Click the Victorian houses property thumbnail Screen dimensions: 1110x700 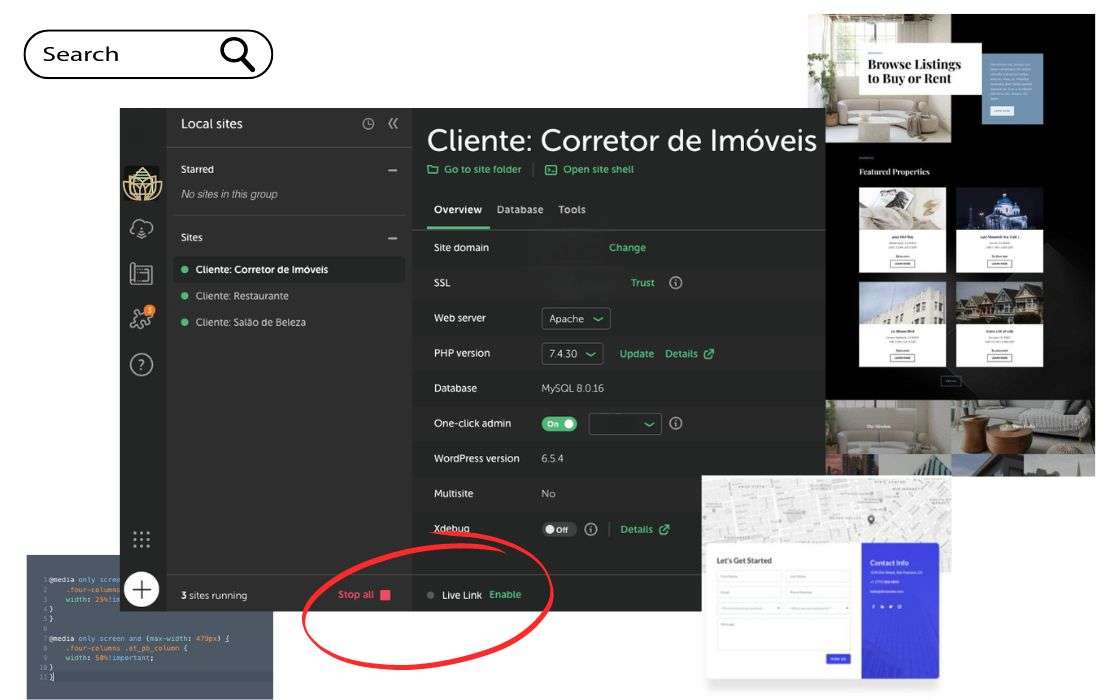click(999, 303)
